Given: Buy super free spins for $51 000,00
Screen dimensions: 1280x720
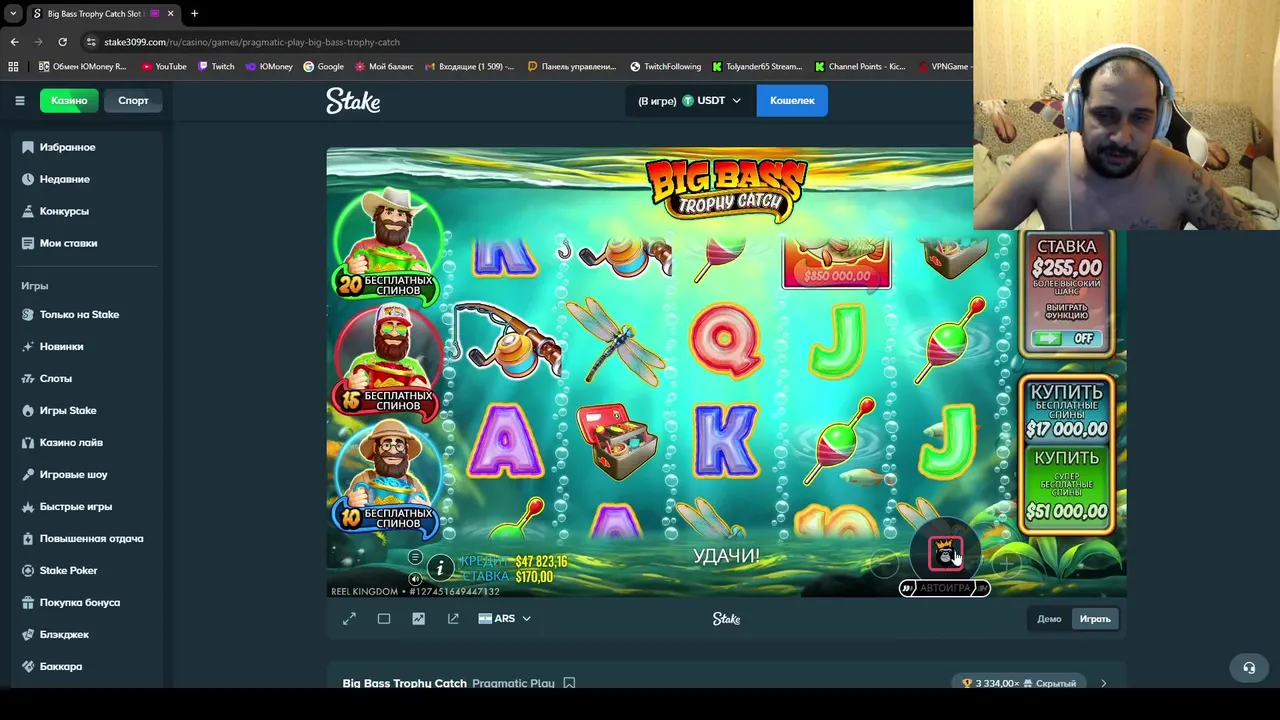Looking at the screenshot, I should click(x=1067, y=486).
